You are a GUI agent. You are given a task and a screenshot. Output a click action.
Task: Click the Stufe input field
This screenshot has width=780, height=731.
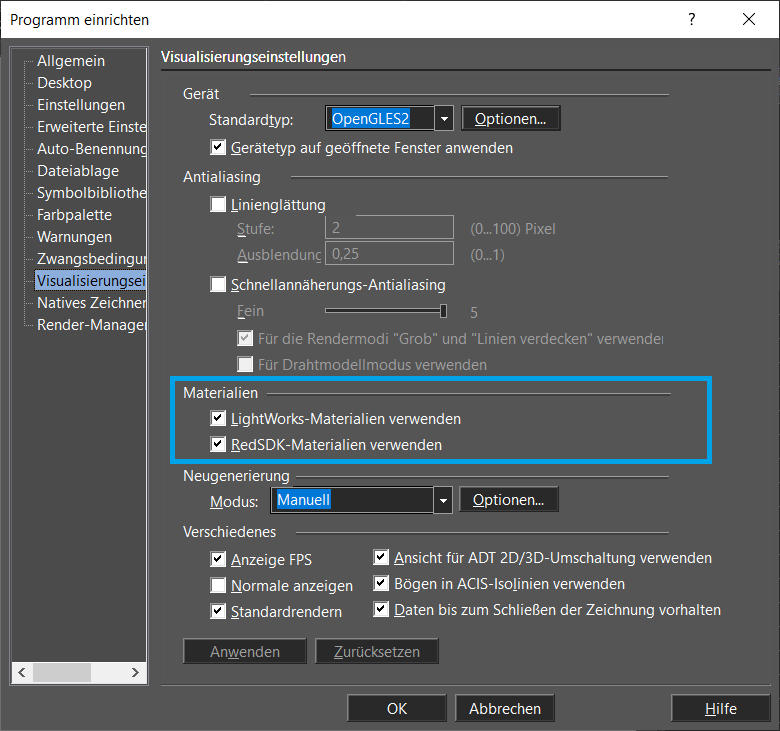[390, 228]
